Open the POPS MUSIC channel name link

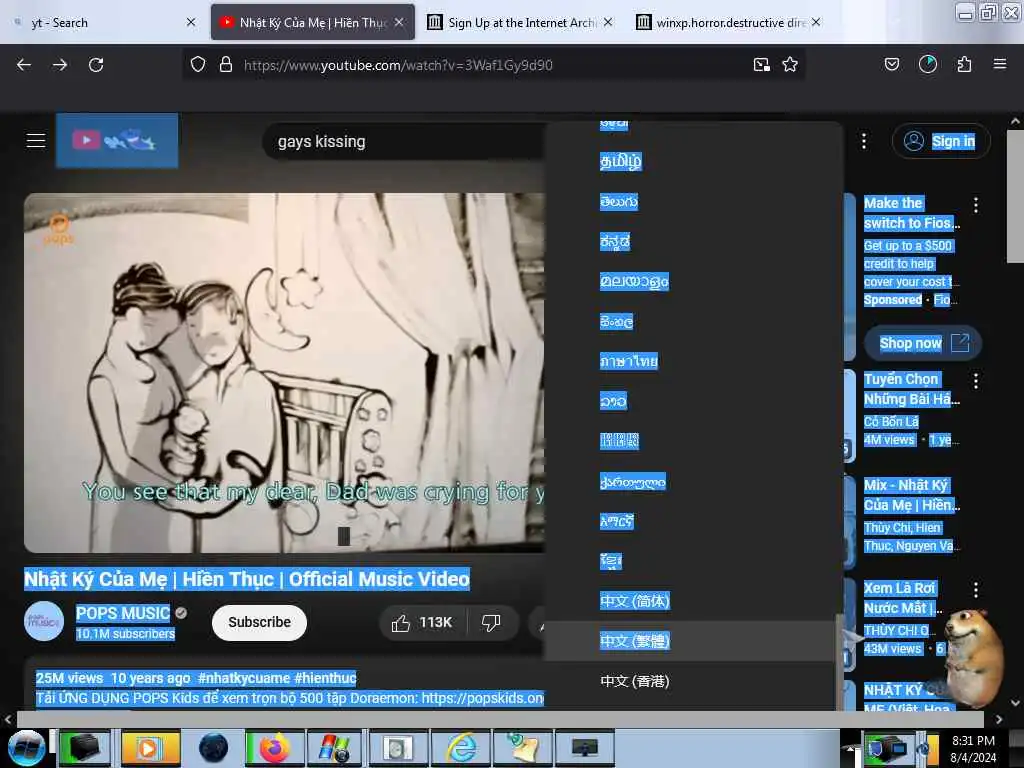click(x=123, y=613)
